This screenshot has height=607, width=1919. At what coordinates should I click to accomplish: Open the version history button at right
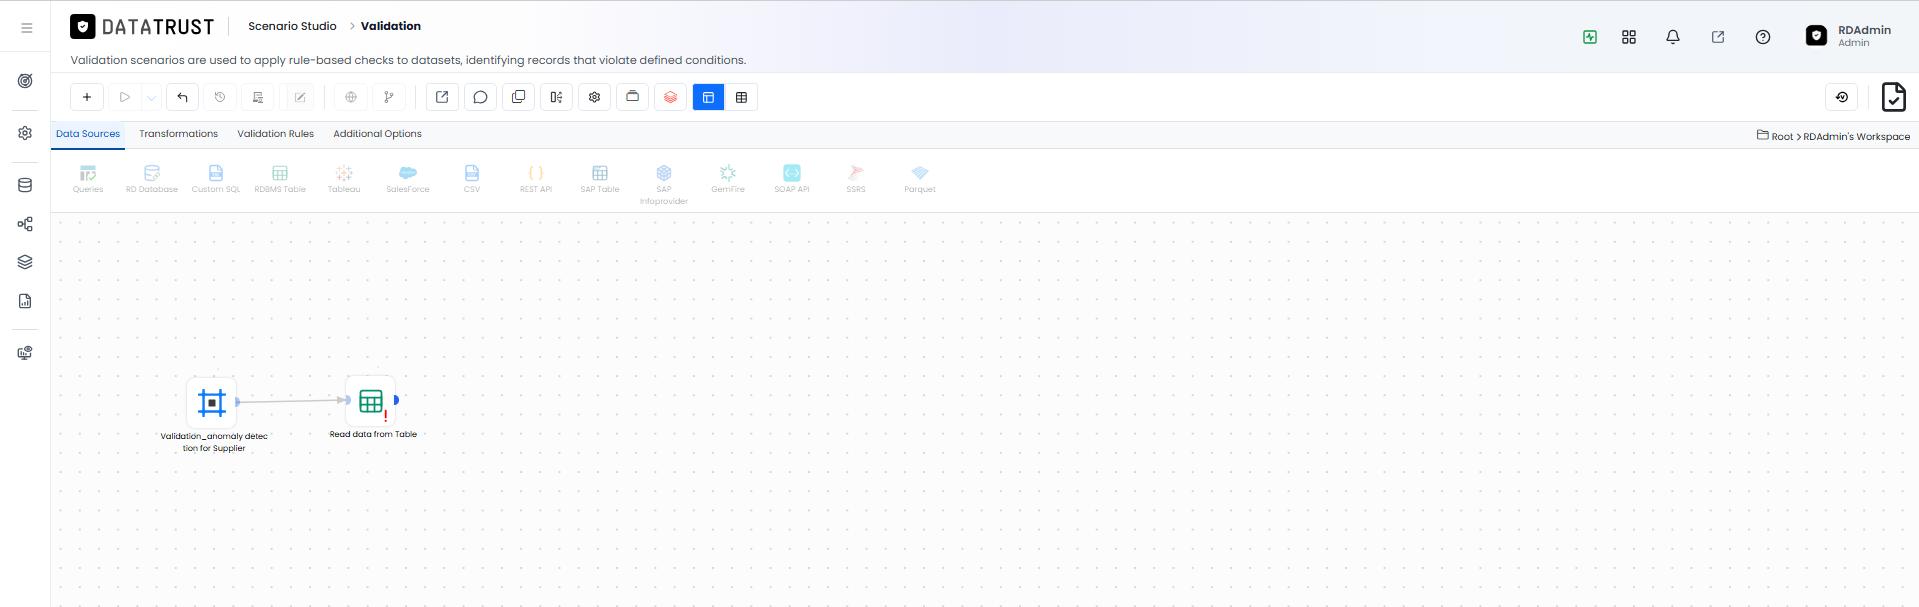coord(1842,97)
